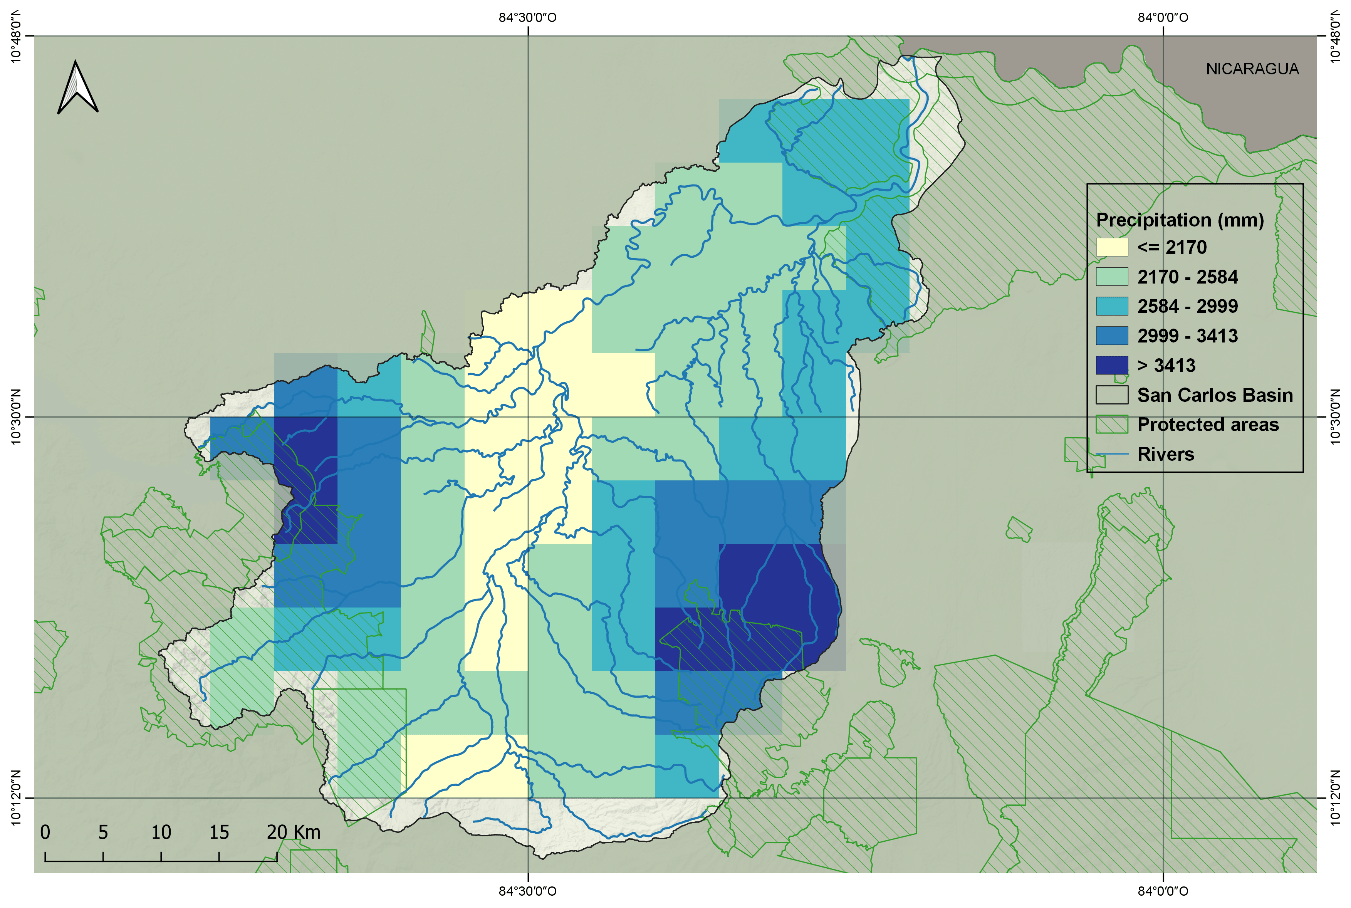The image size is (1351, 908).
Task: Click the Protected areas hatched legend symbol
Action: [x=1112, y=424]
